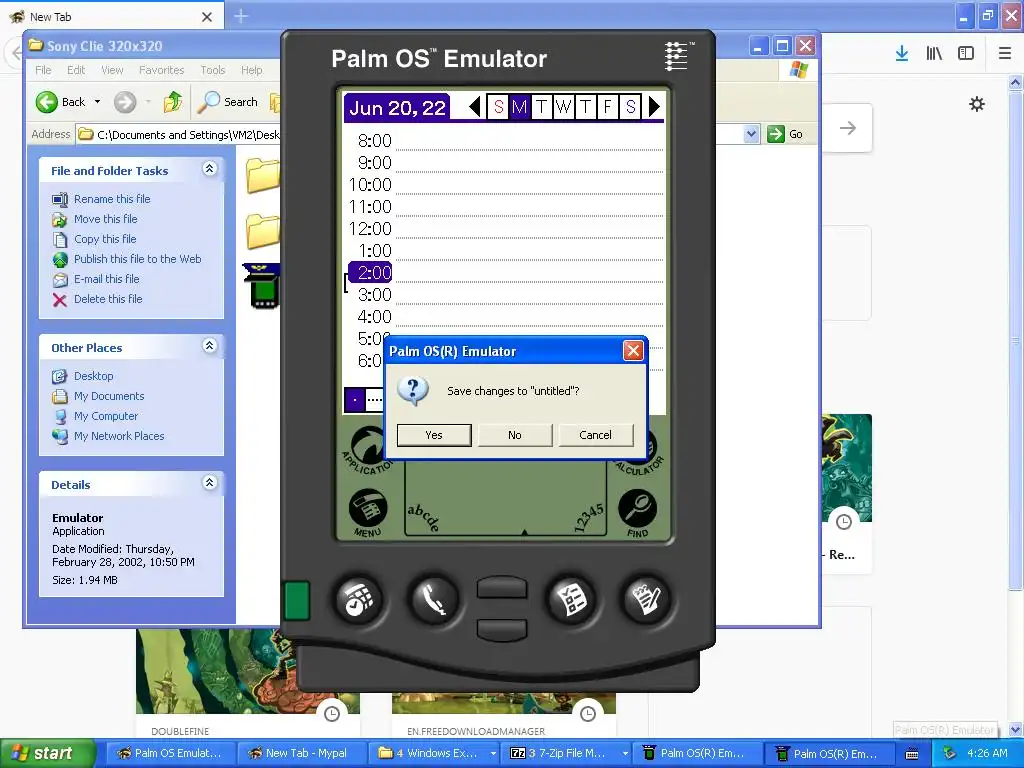Open View menu in explorer window
Image resolution: width=1024 pixels, height=768 pixels.
112,70
